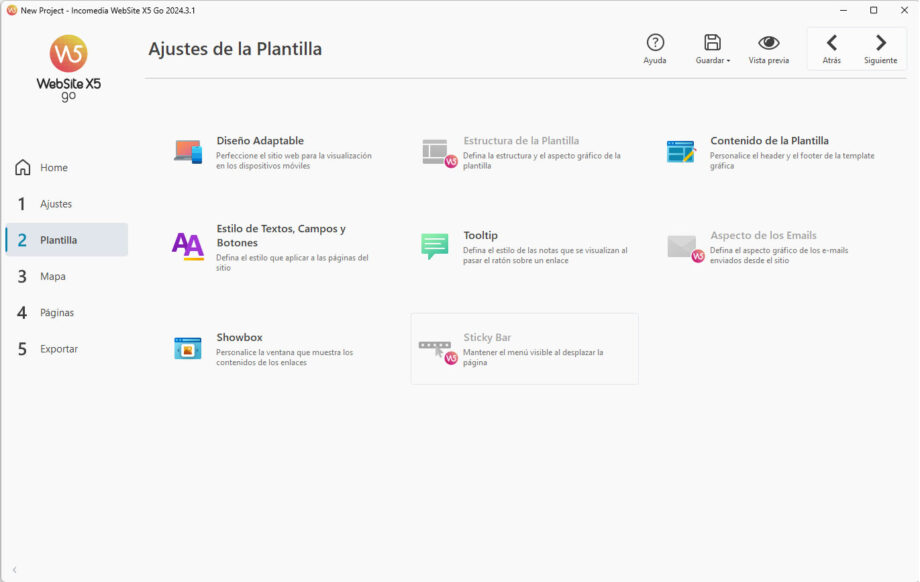Click the Ajustes de la Plantilla heading

(x=235, y=49)
